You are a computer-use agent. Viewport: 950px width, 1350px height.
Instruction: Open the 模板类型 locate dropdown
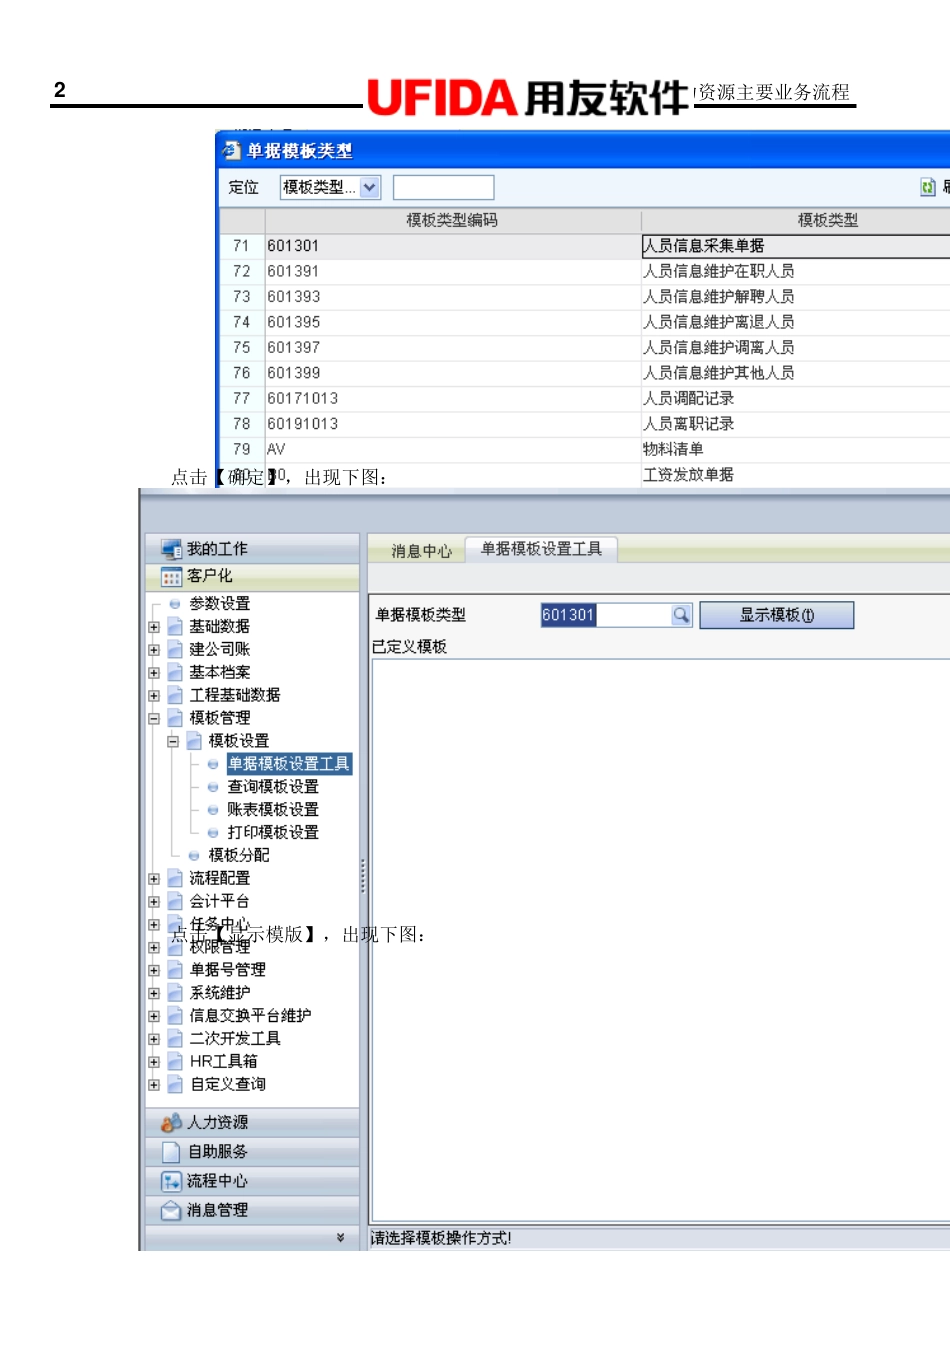tap(370, 187)
